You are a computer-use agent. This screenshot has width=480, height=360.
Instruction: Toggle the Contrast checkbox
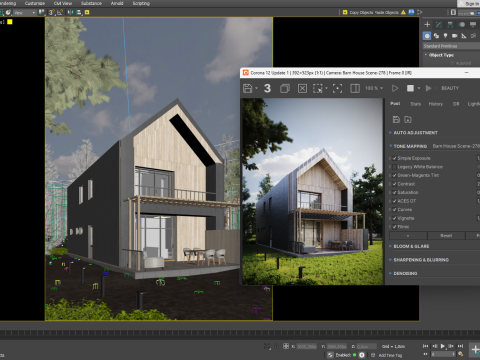click(x=395, y=184)
